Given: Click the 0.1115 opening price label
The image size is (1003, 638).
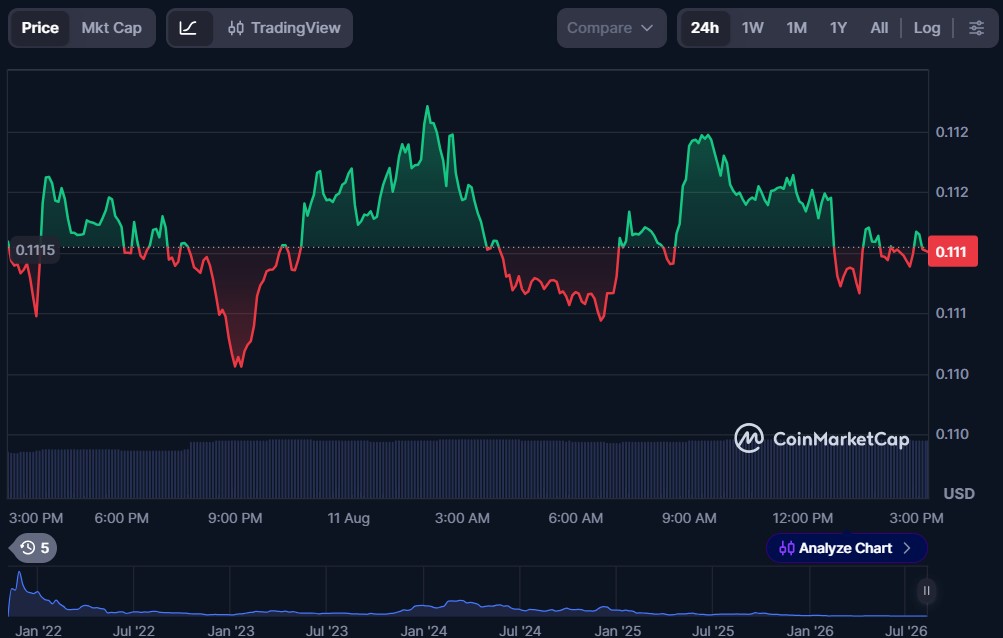Looking at the screenshot, I should pos(35,250).
